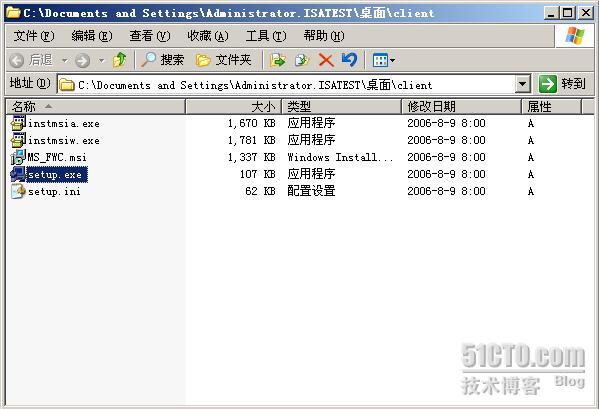This screenshot has height=409, width=599.
Task: Click the 配置设置 type text
Action: (x=311, y=191)
